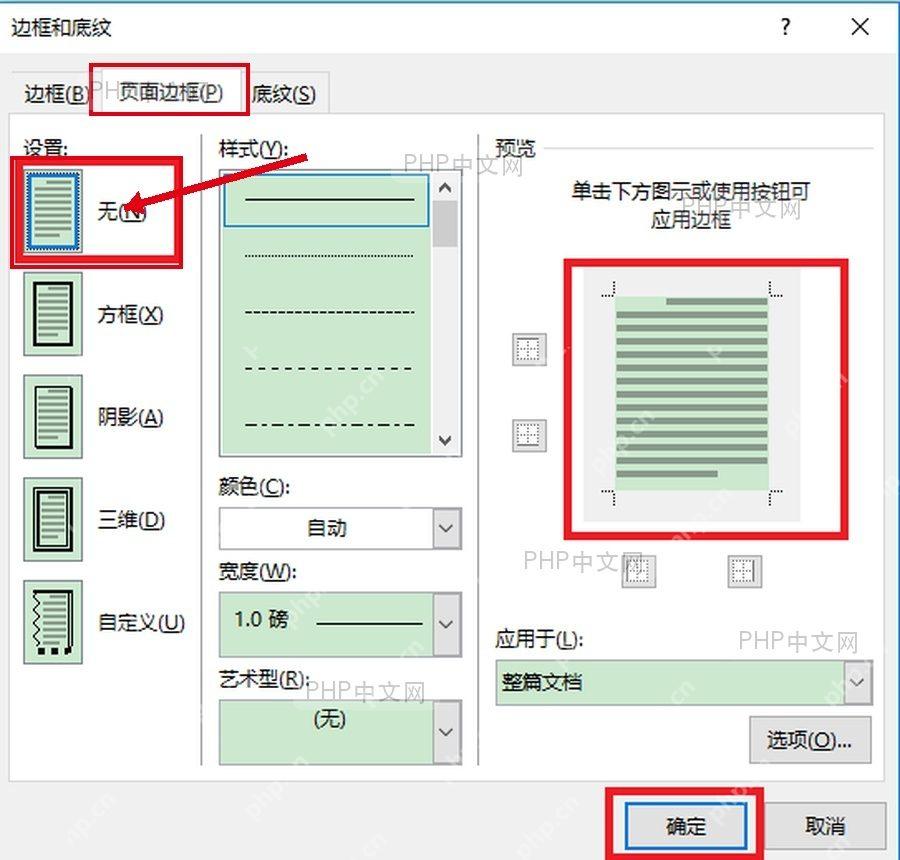The height and width of the screenshot is (860, 900).
Task: Choose the 方框(X) box border setting icon
Action: (53, 313)
